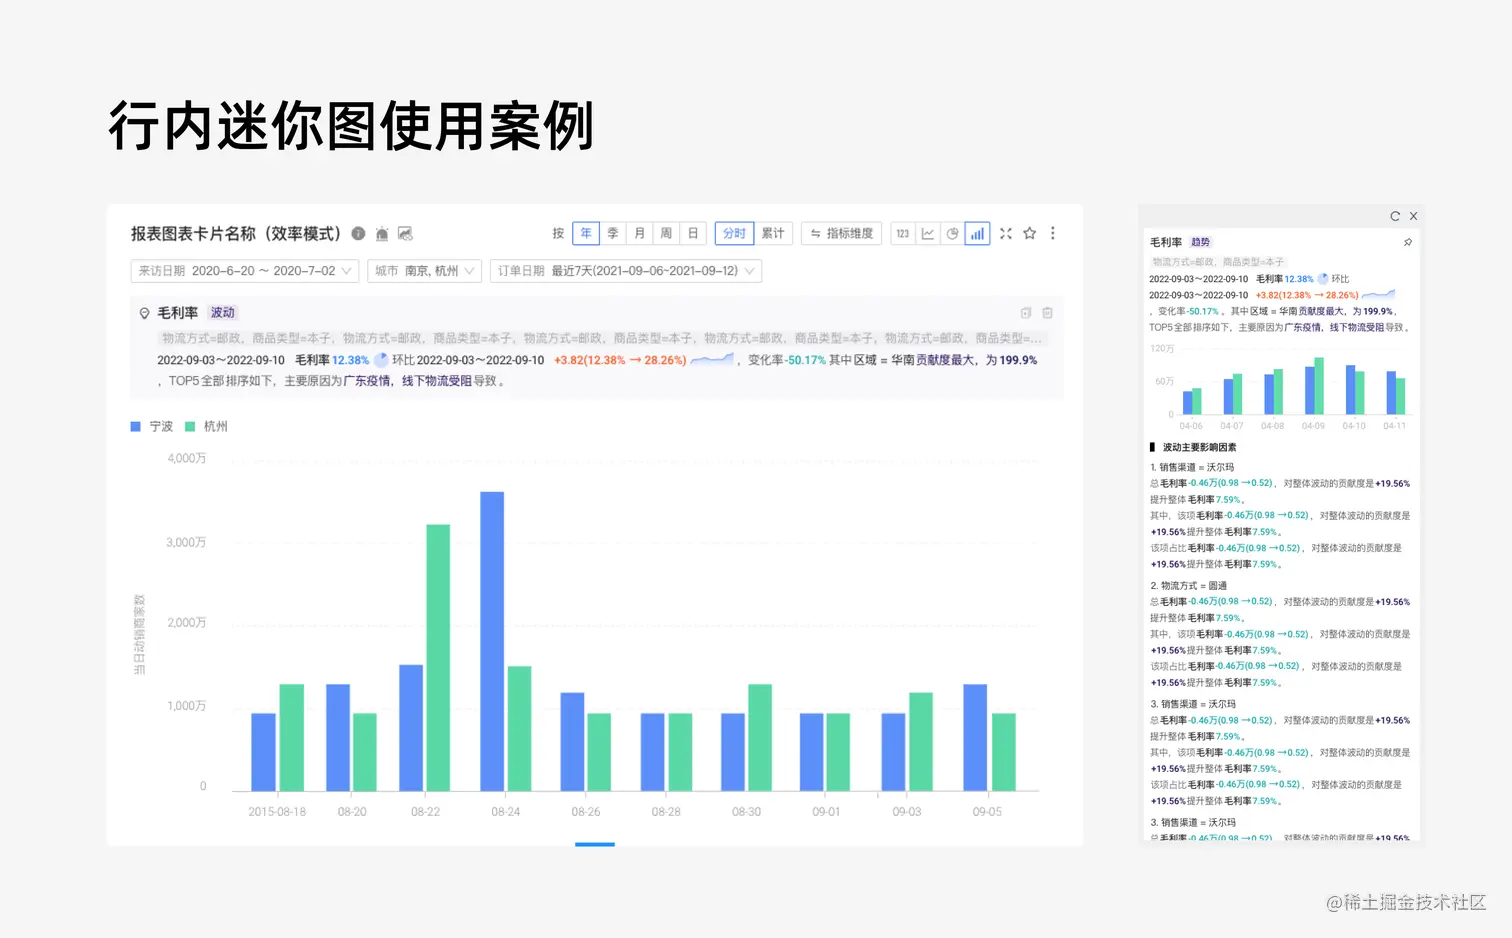Select the bar chart view icon

pos(977,233)
